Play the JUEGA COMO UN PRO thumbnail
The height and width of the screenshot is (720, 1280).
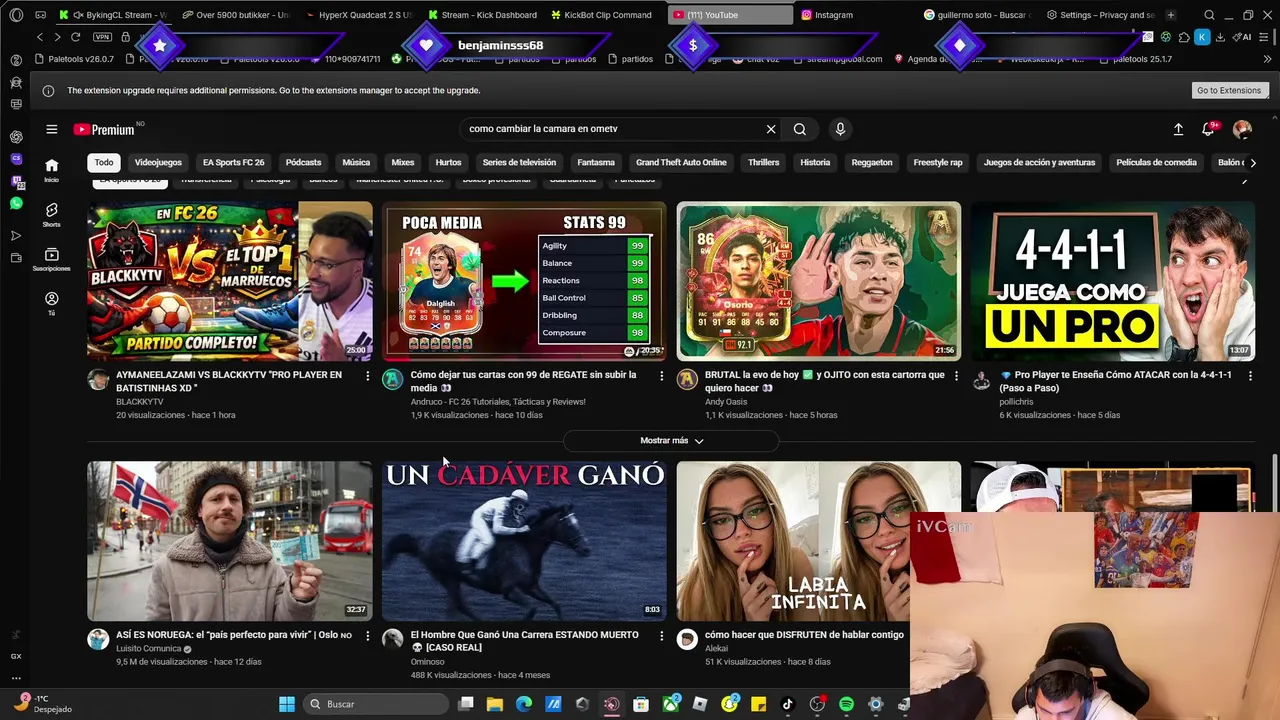tap(1113, 281)
